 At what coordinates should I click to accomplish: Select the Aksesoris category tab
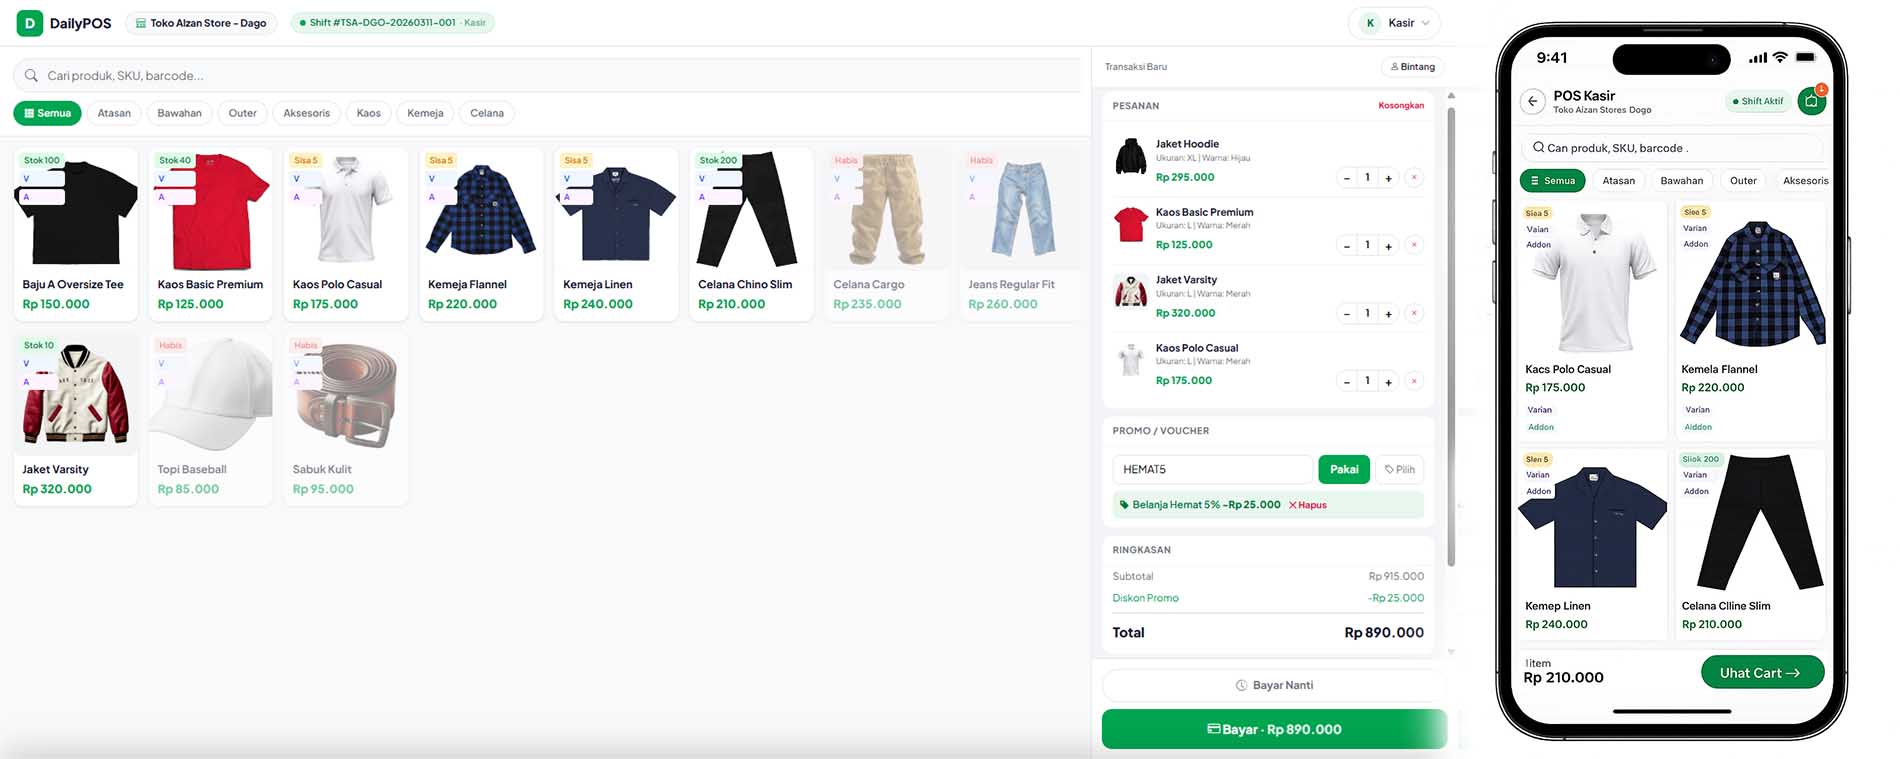click(306, 113)
